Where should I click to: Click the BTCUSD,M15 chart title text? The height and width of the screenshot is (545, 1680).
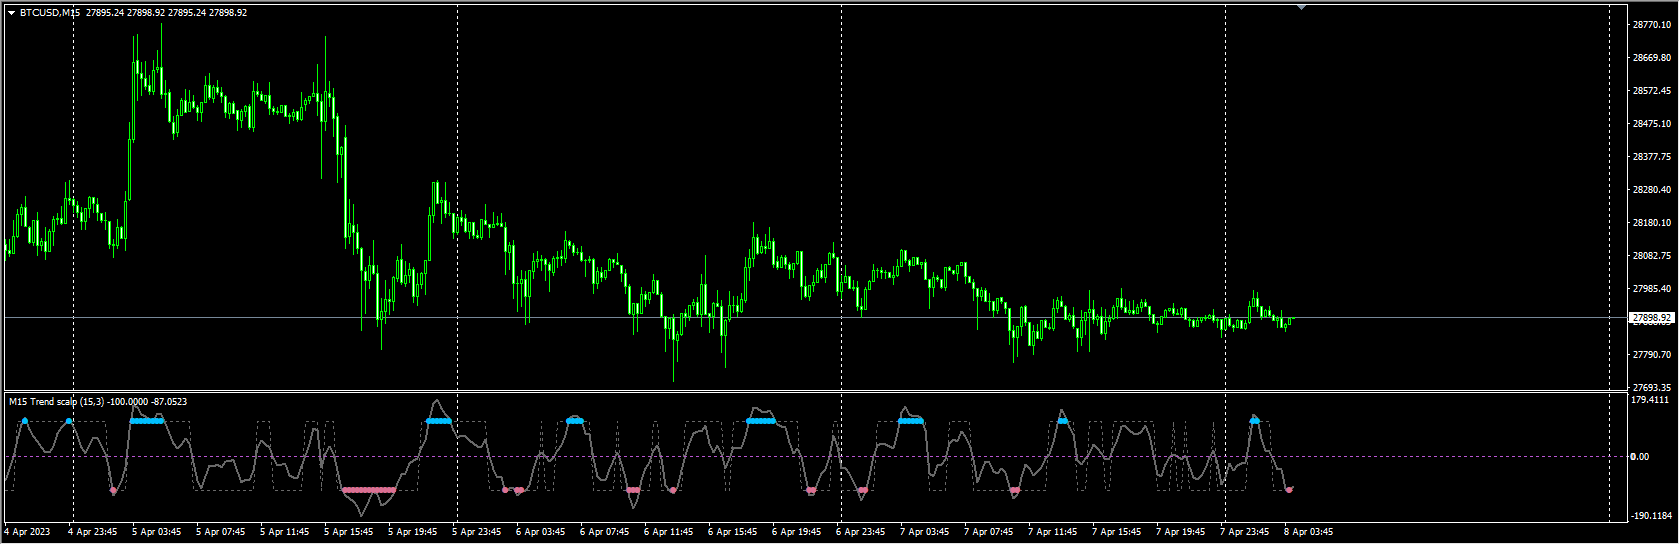click(50, 13)
